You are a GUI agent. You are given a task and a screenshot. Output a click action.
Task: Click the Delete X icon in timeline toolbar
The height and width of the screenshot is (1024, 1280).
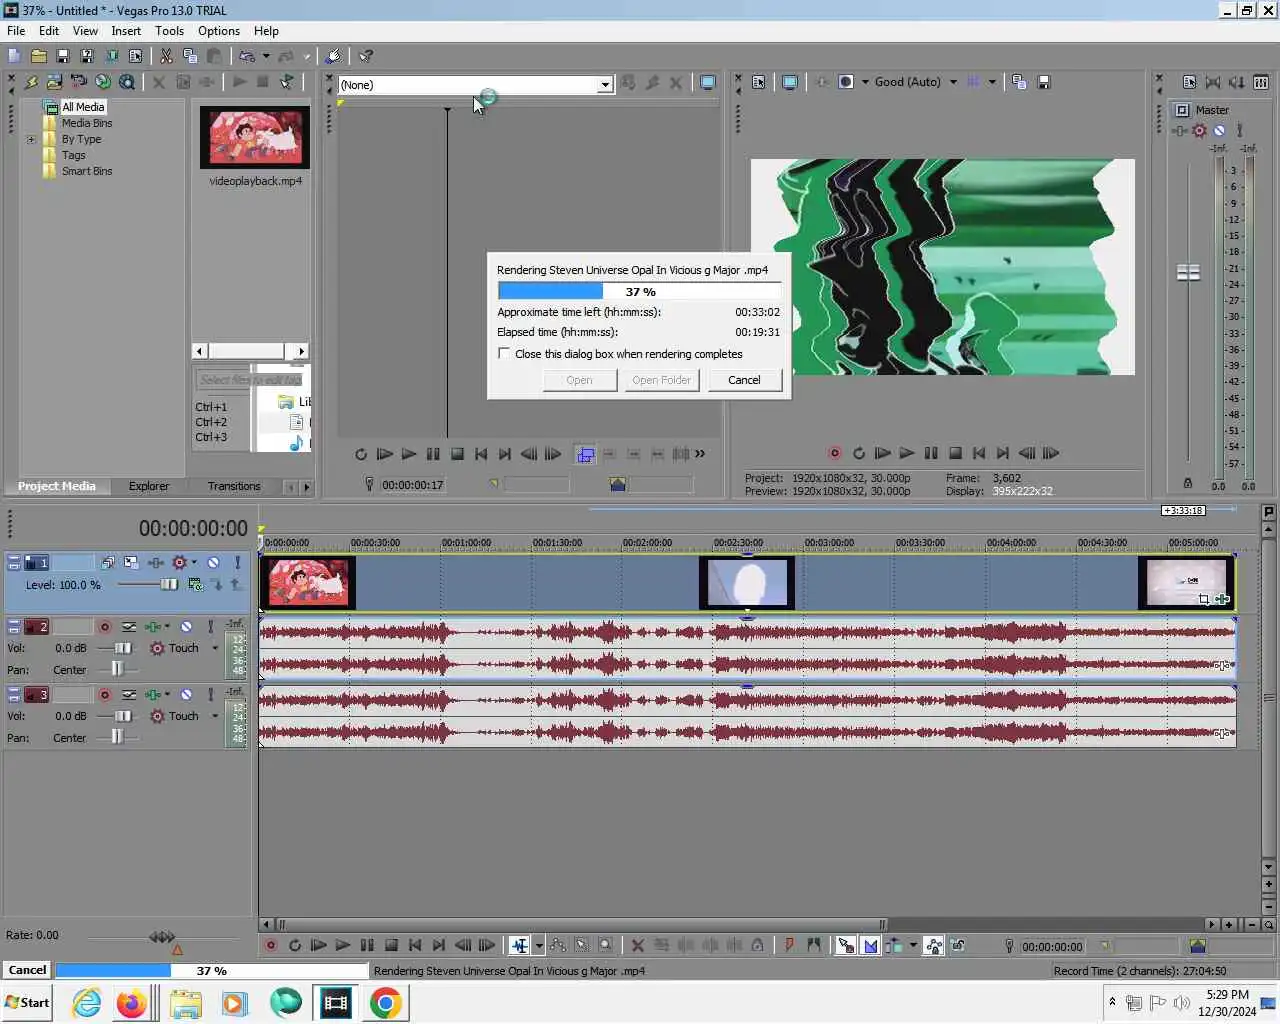(637, 945)
